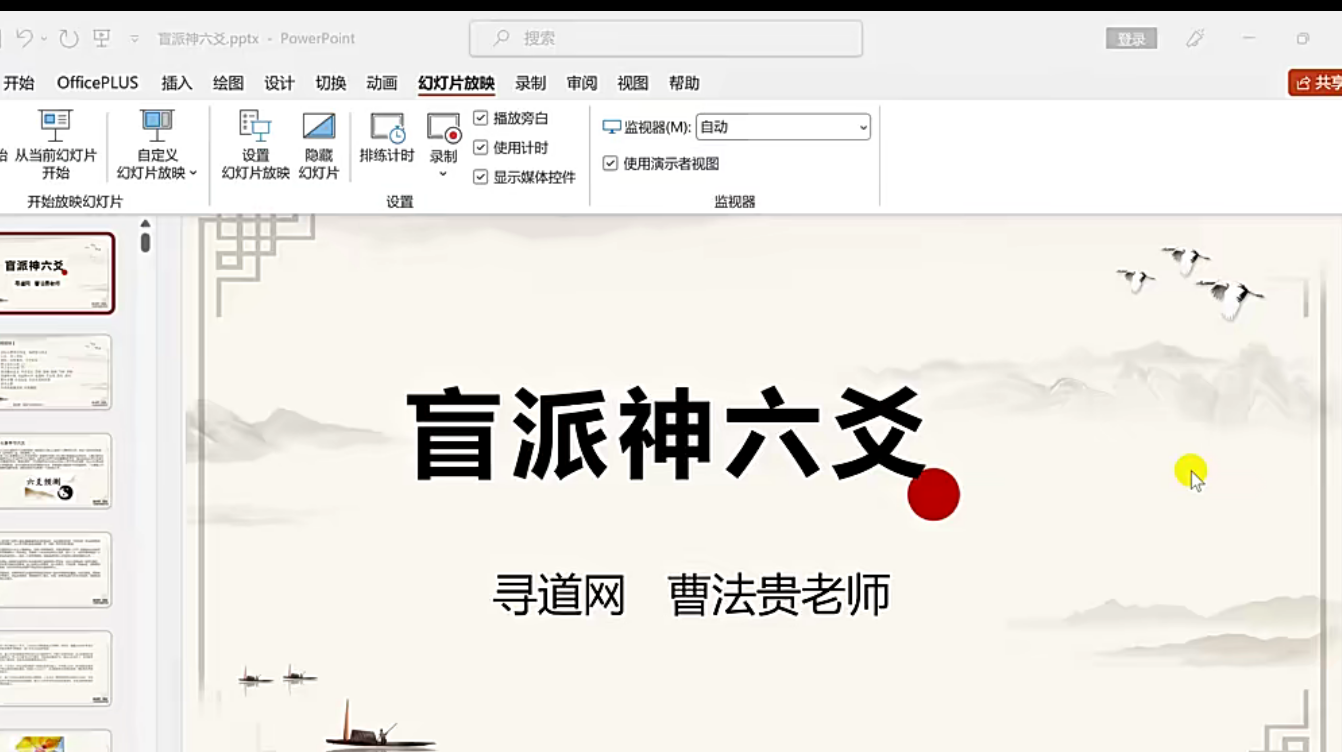The height and width of the screenshot is (752, 1342).
Task: Open the 录制 dropdown arrow
Action: click(442, 172)
